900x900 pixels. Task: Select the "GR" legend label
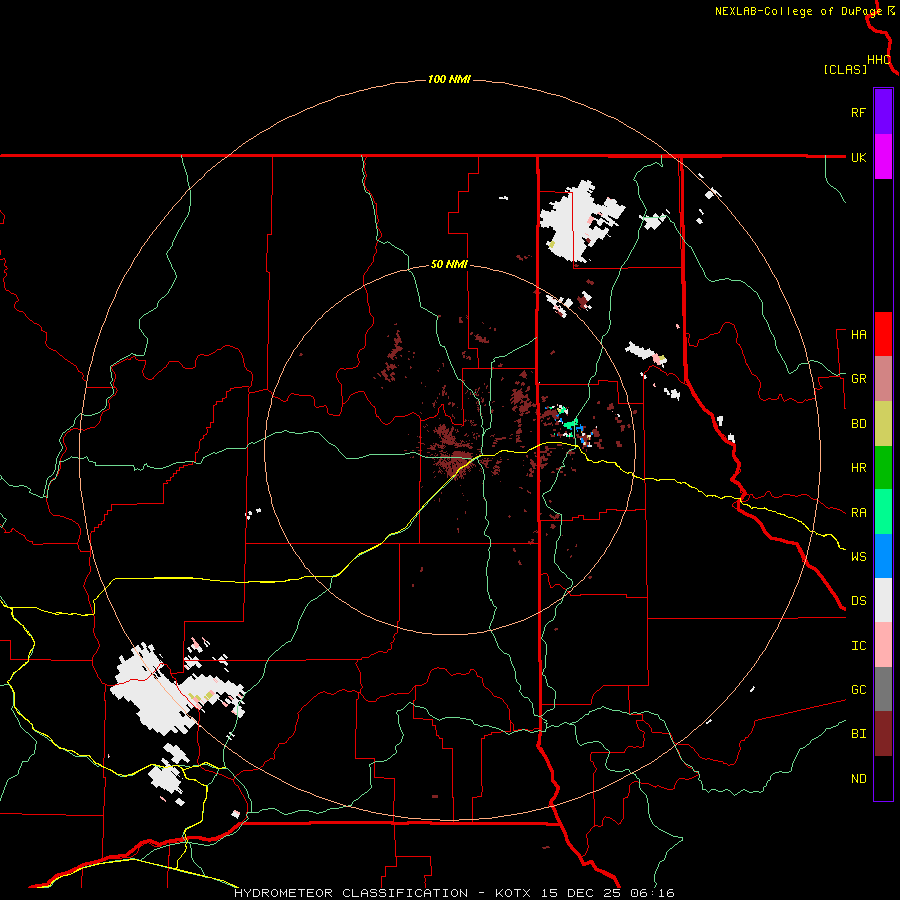click(859, 379)
